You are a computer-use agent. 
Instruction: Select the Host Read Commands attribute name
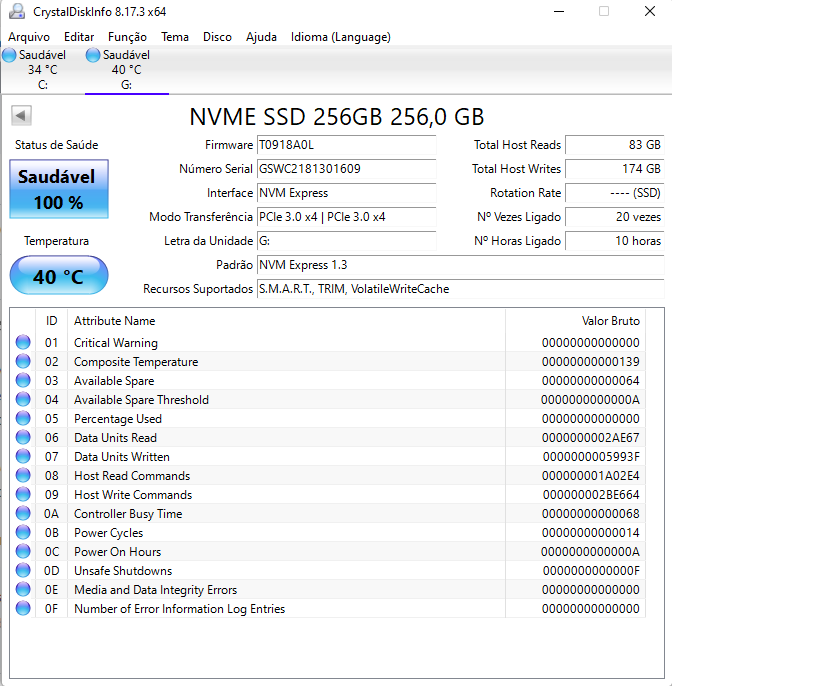pos(132,475)
